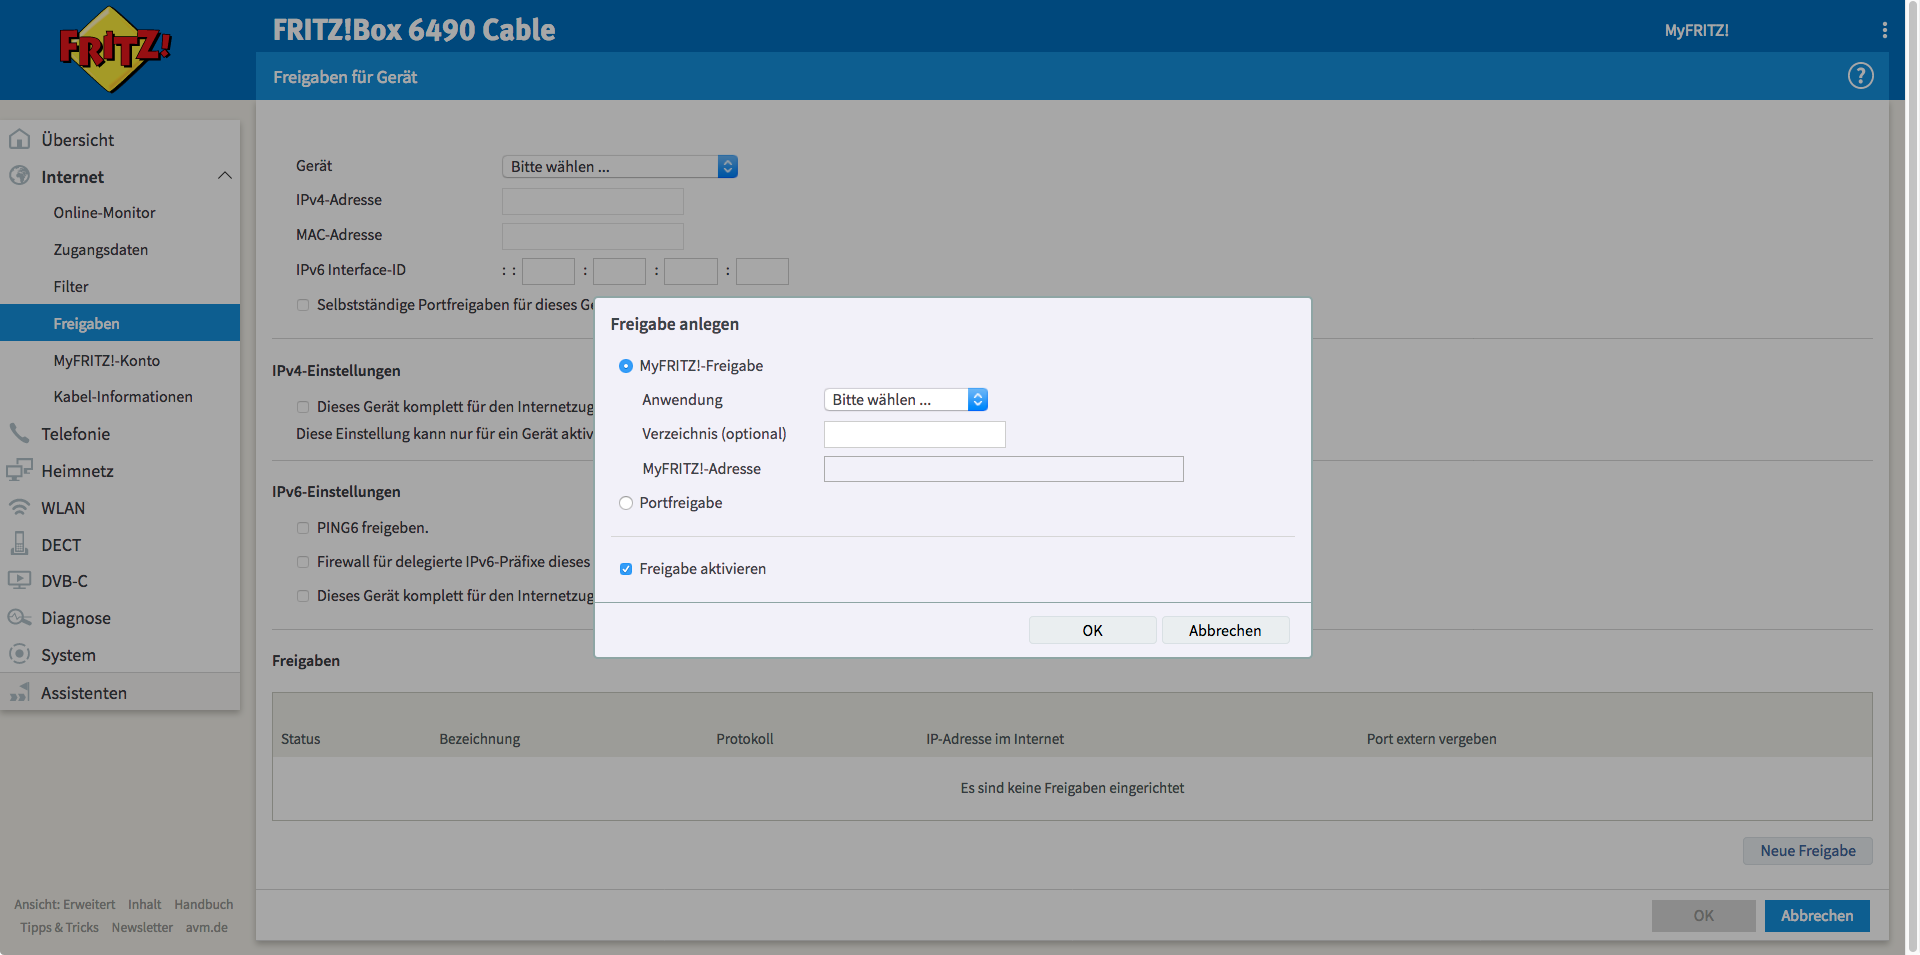Image resolution: width=1920 pixels, height=955 pixels.
Task: Click the Übersicht house icon
Action: [20, 140]
